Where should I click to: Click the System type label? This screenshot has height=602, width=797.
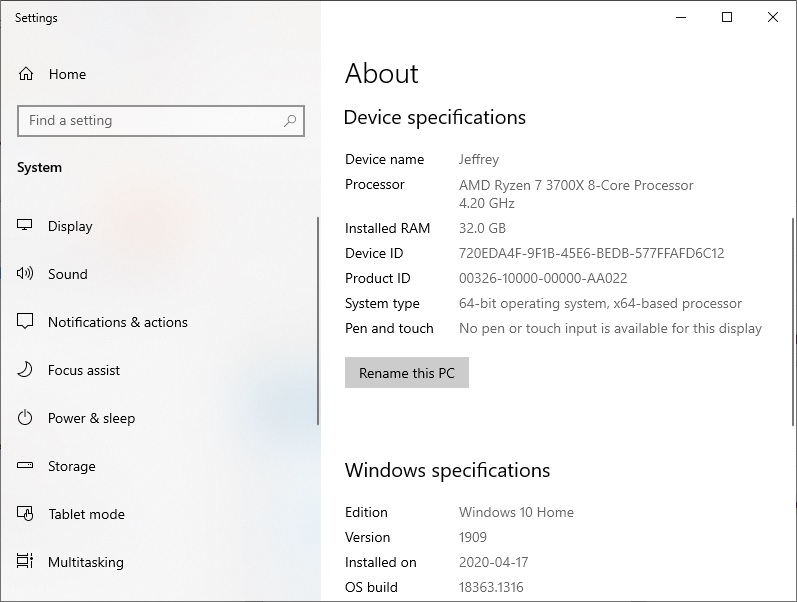coord(382,304)
